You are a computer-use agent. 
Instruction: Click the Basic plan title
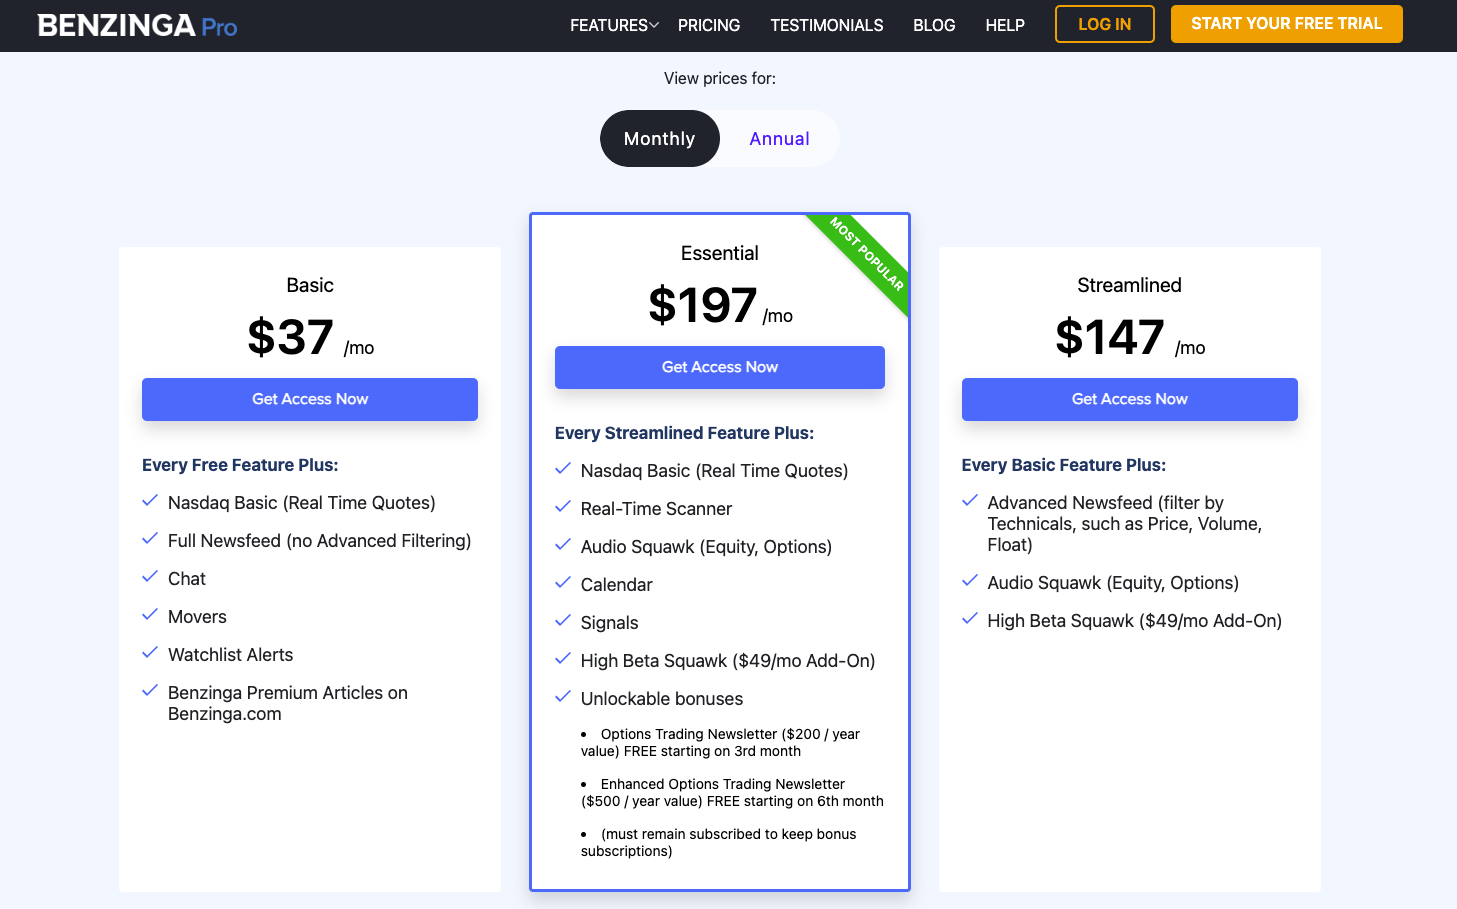310,285
